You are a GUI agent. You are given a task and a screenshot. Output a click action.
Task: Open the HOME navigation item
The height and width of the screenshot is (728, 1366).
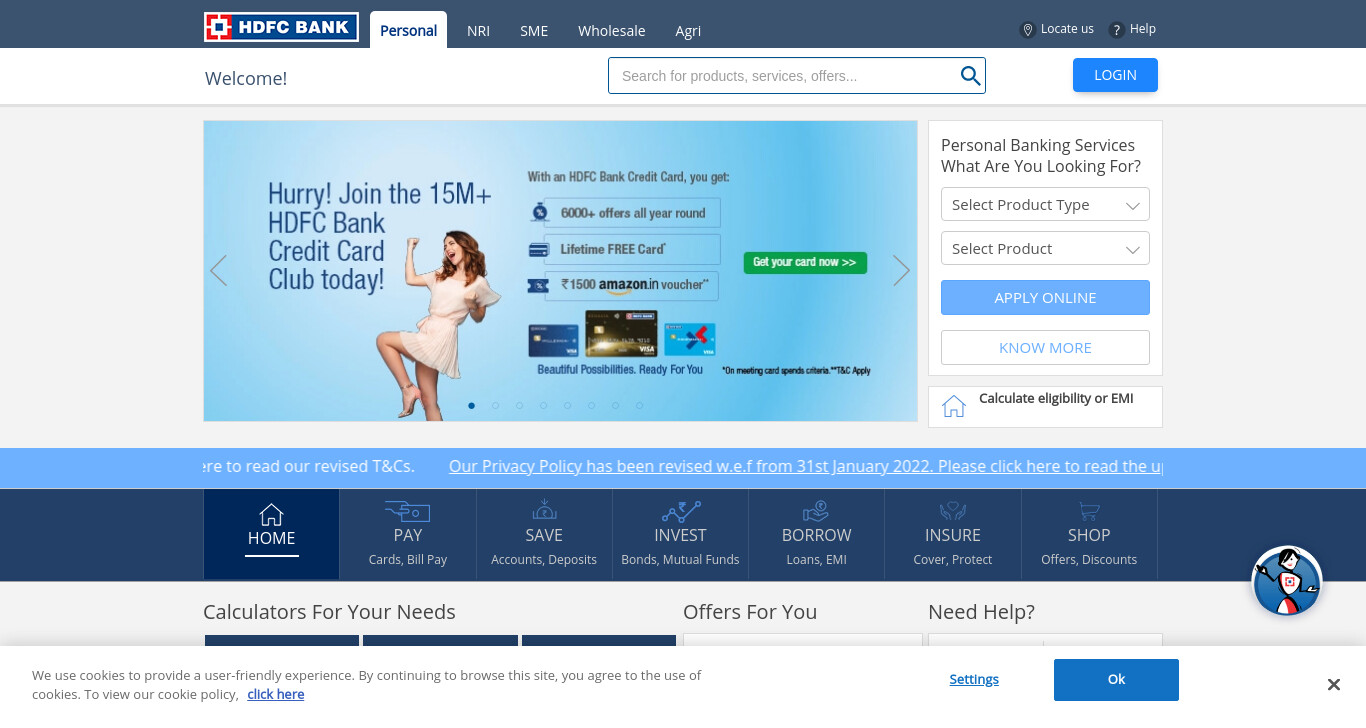click(272, 534)
